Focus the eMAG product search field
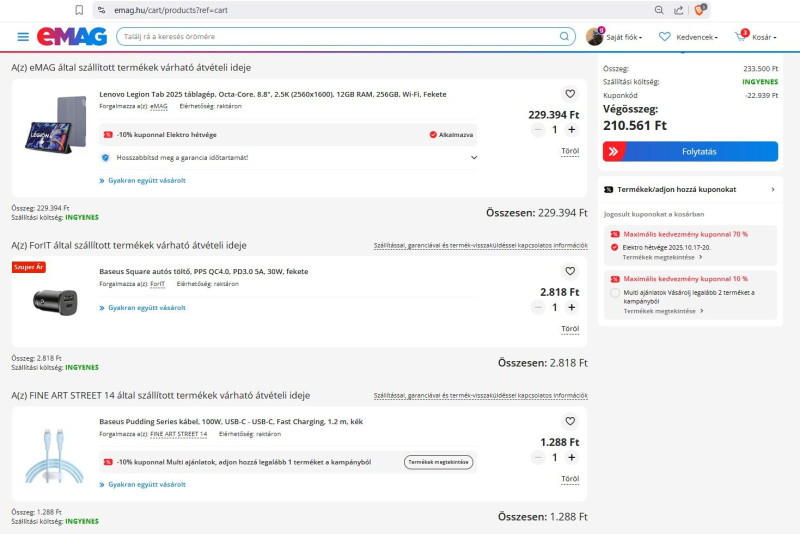The width and height of the screenshot is (800, 534). click(x=346, y=36)
